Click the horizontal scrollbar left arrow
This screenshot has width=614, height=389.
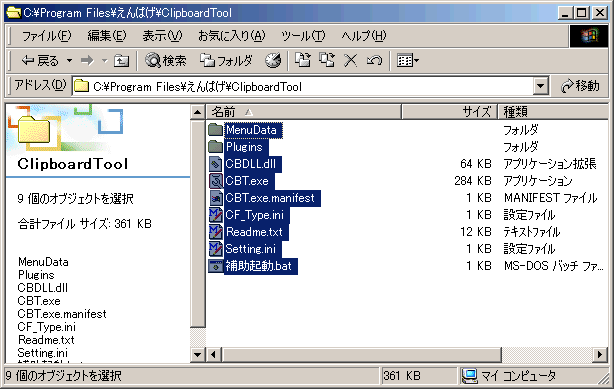213,355
